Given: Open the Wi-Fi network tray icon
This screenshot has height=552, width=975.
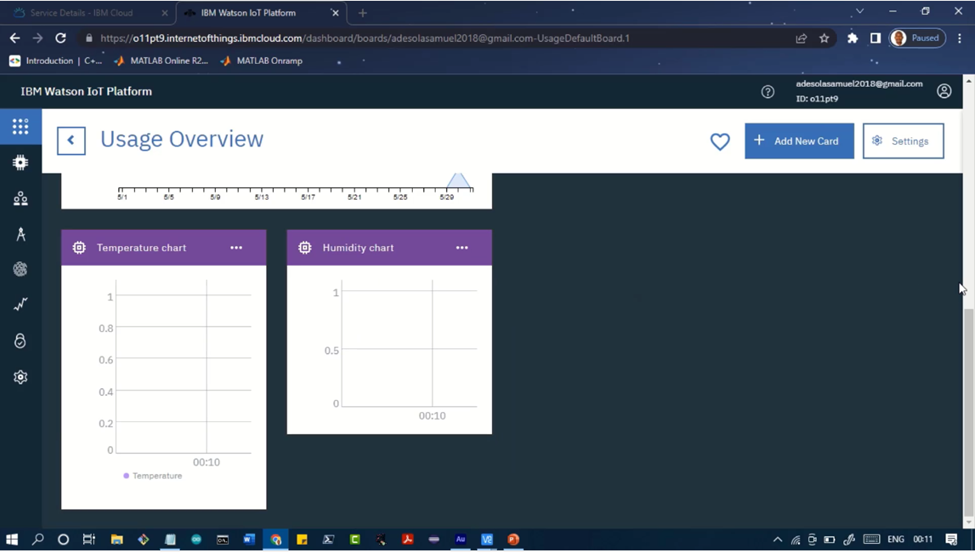Looking at the screenshot, I should coord(795,540).
